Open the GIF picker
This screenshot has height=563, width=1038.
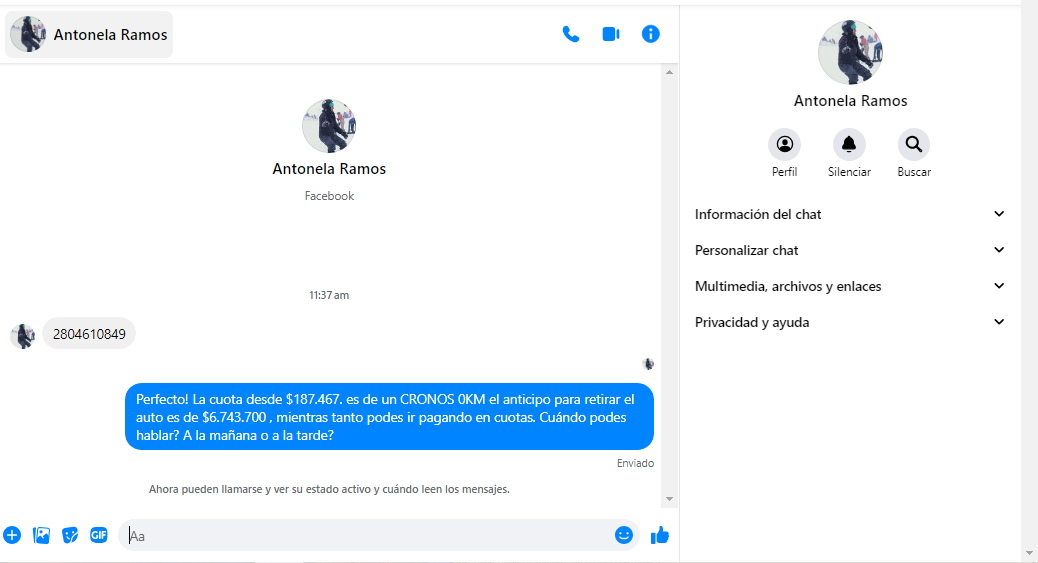(99, 535)
